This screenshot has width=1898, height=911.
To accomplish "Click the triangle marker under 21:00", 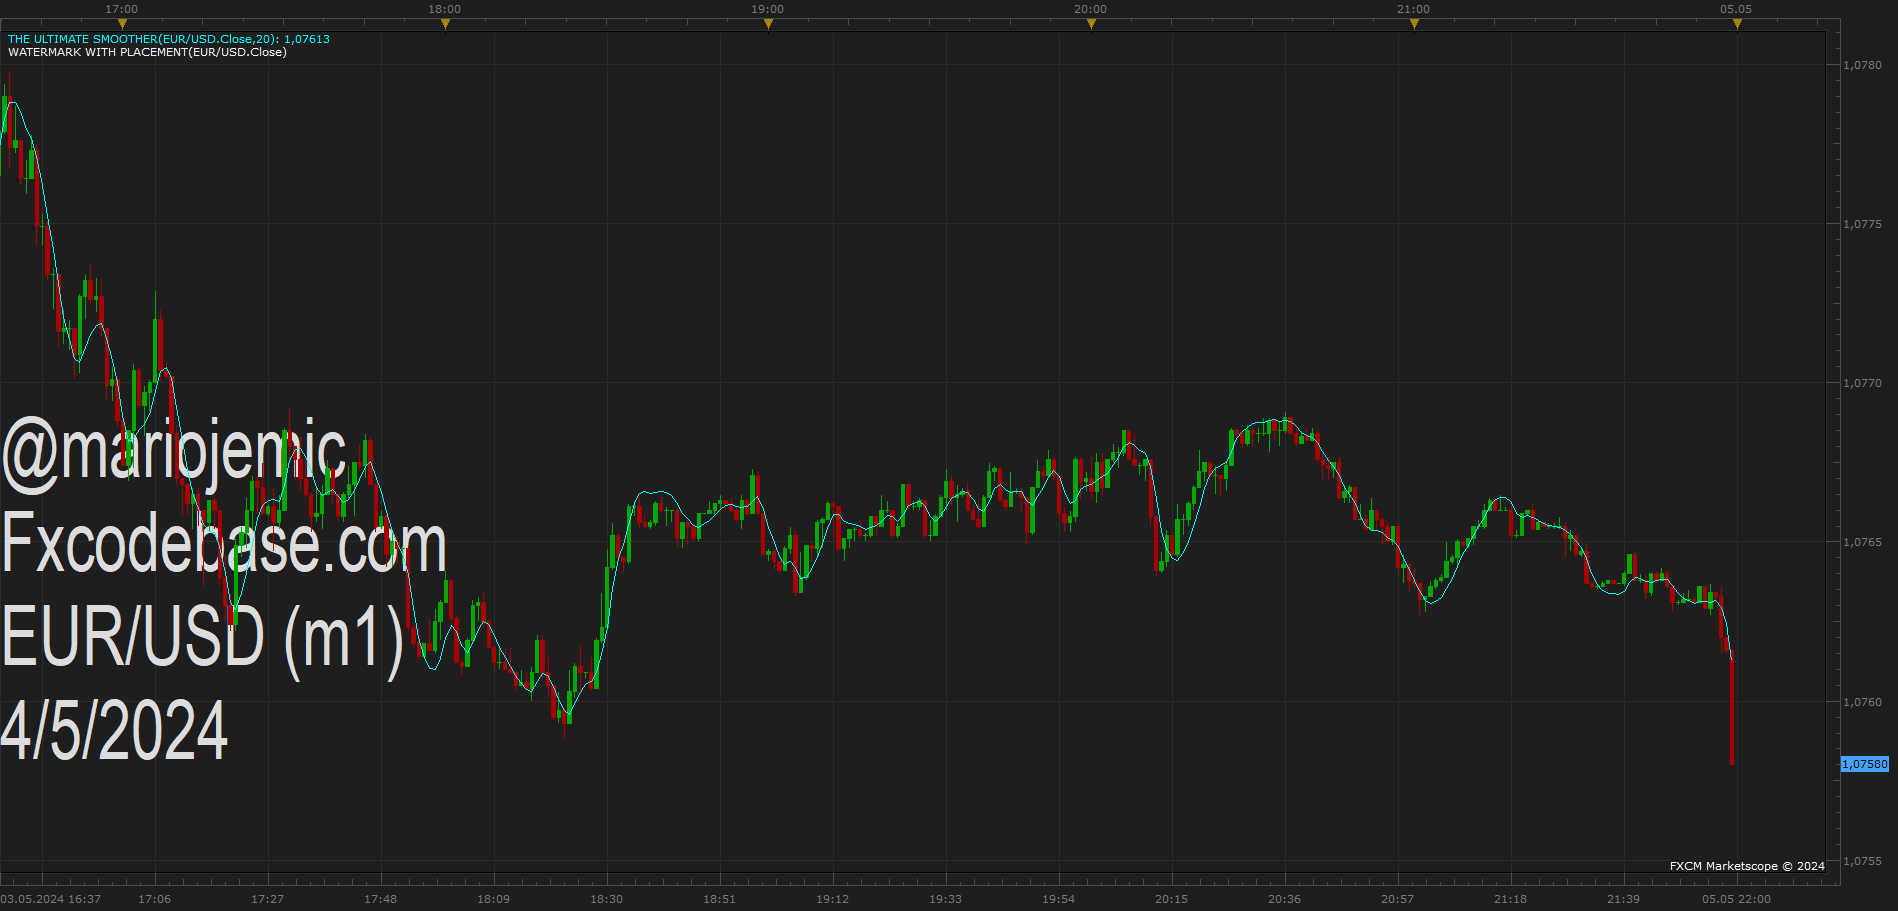I will tap(1414, 24).
